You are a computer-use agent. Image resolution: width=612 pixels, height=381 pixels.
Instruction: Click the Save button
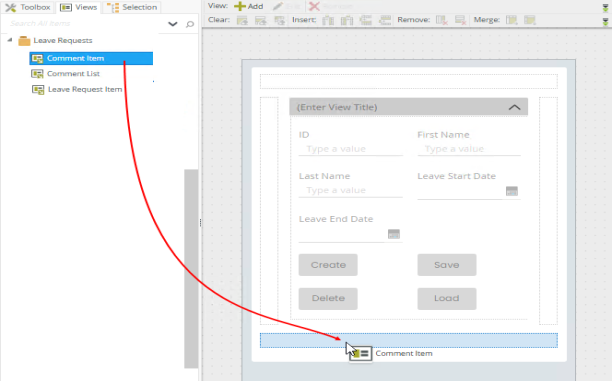tap(447, 265)
